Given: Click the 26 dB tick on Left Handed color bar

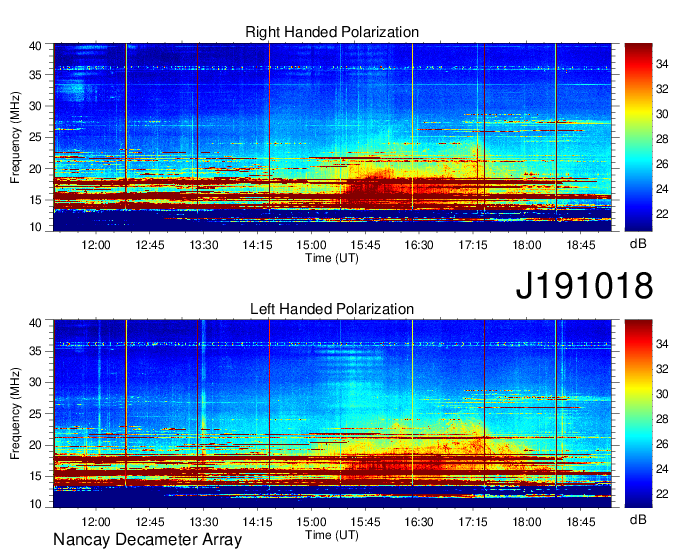Looking at the screenshot, I should coord(662,444).
